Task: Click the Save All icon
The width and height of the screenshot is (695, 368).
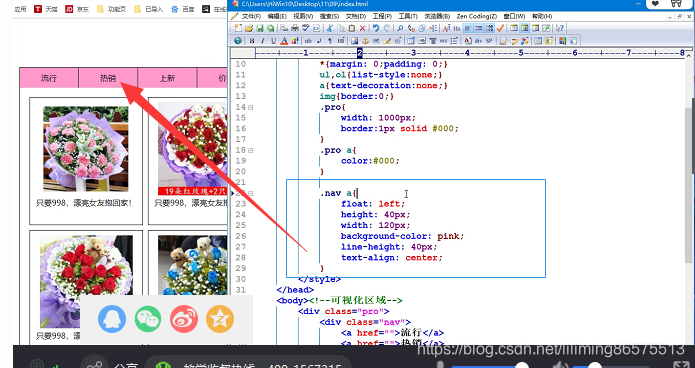Action: tap(270, 28)
